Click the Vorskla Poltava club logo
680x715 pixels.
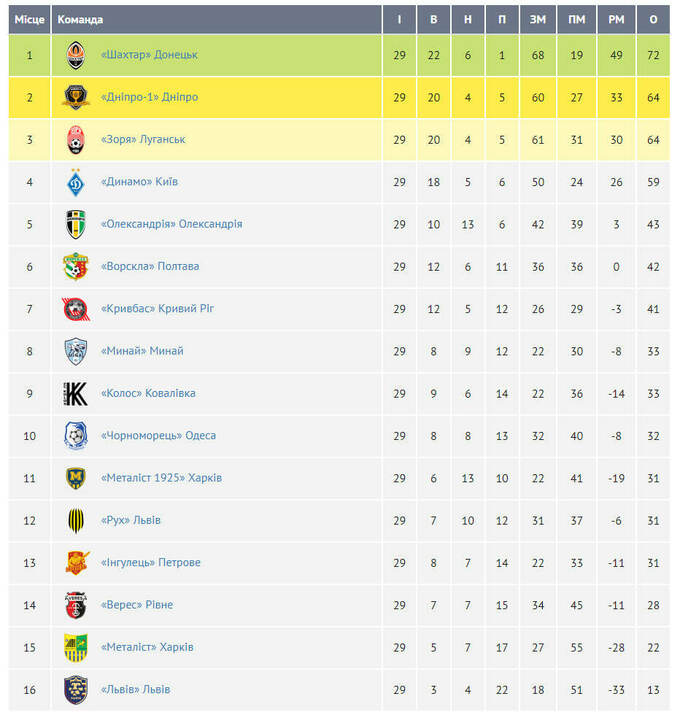[x=76, y=267]
